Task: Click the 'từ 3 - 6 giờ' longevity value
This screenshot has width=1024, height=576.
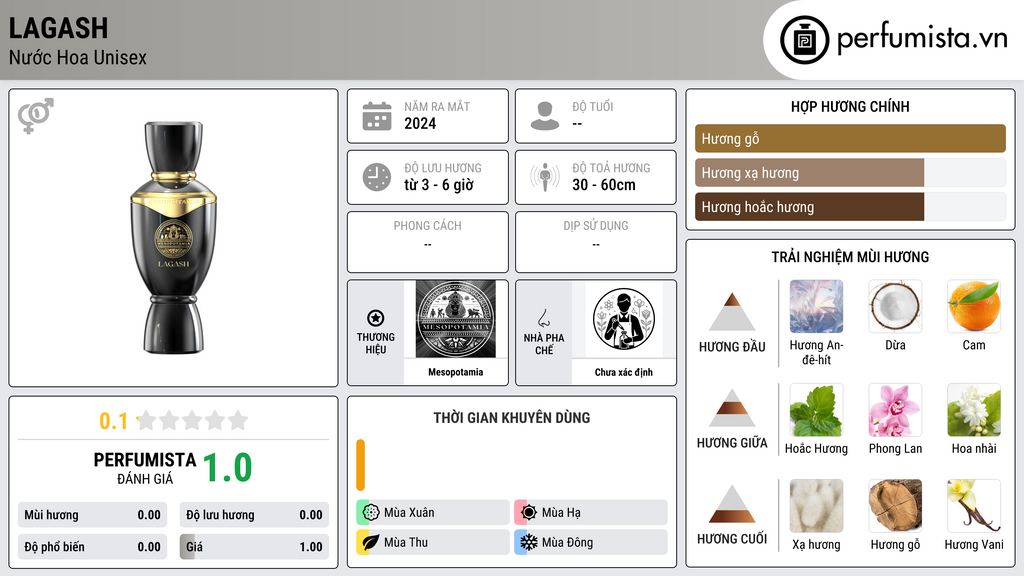Action: (438, 185)
